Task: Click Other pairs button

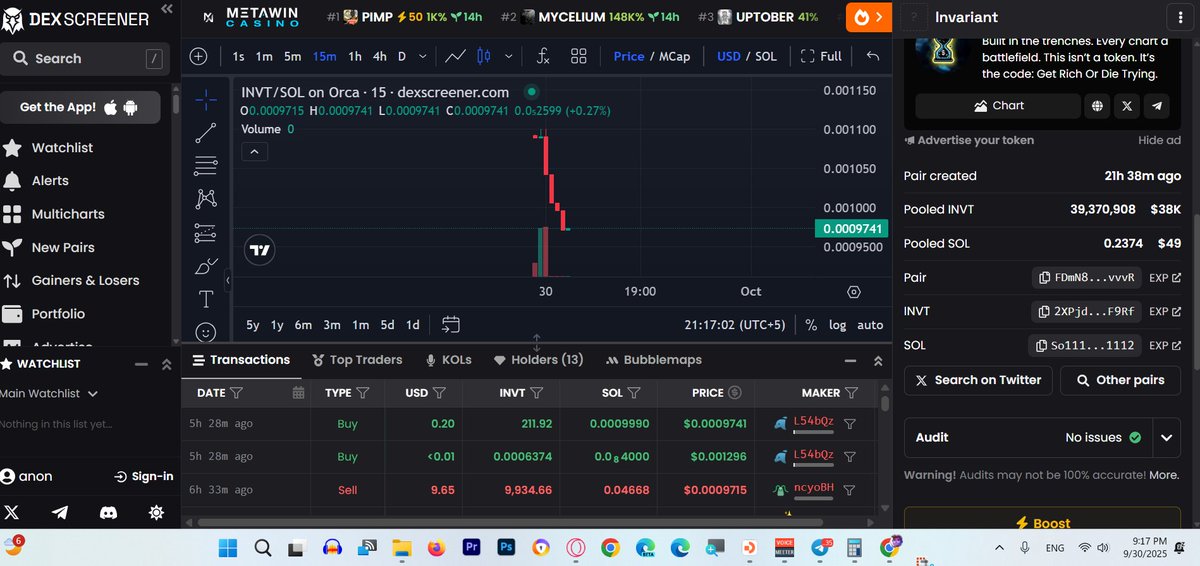Action: click(1120, 380)
